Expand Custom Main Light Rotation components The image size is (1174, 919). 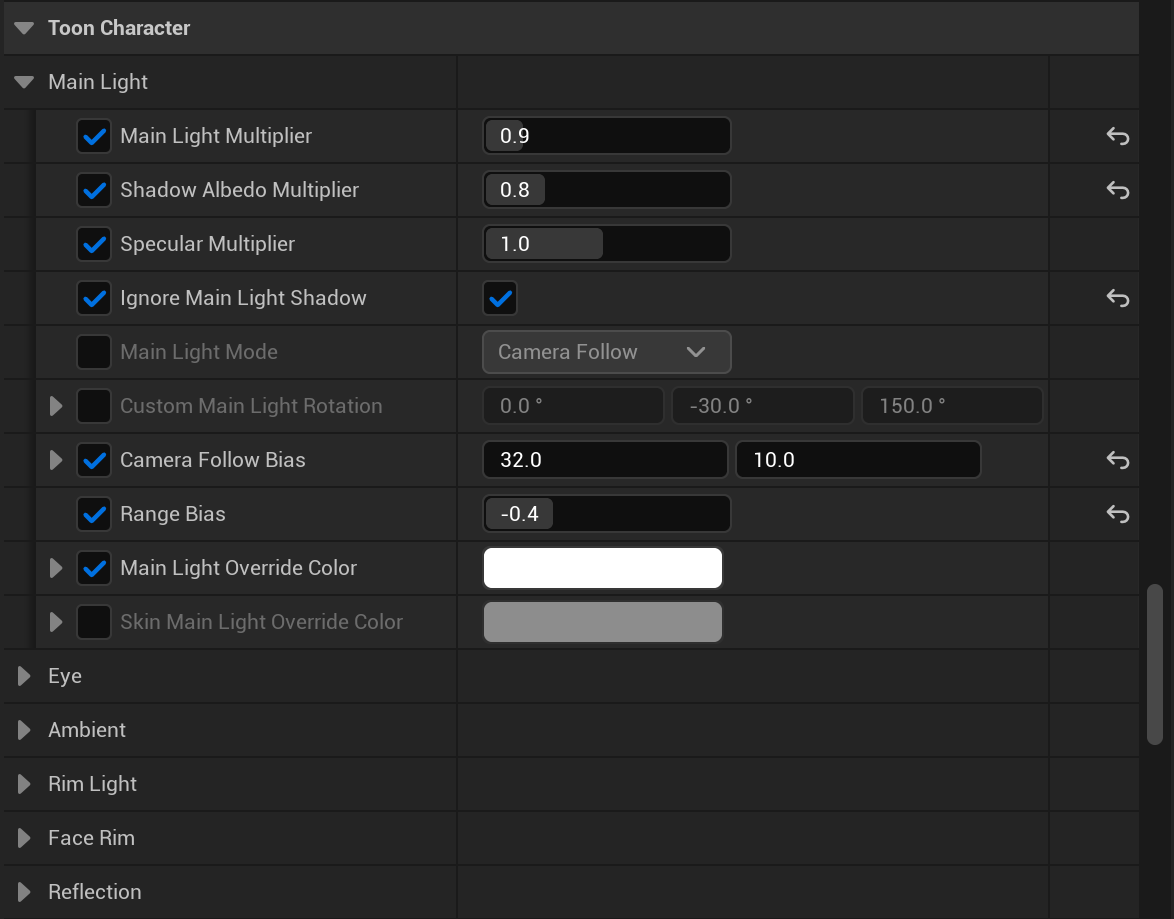point(56,406)
